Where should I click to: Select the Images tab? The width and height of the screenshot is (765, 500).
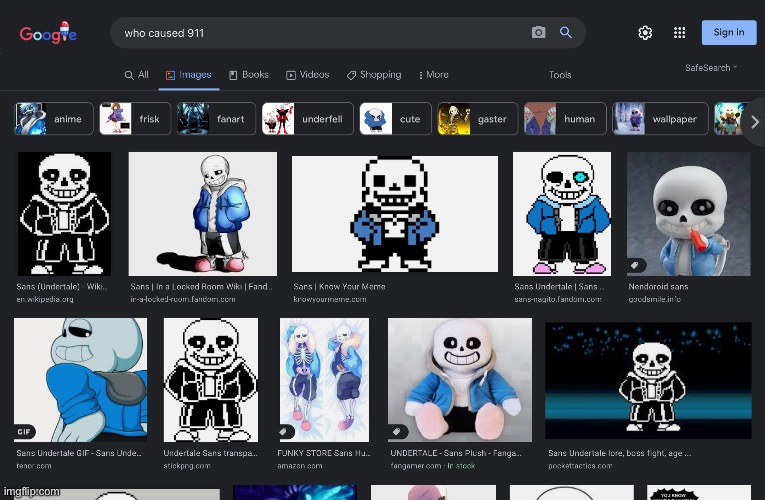[x=188, y=75]
